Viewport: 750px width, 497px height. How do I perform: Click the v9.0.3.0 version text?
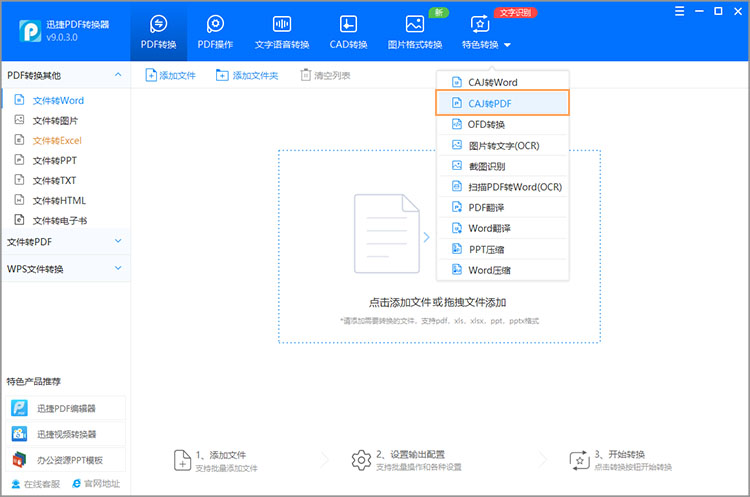pos(62,37)
